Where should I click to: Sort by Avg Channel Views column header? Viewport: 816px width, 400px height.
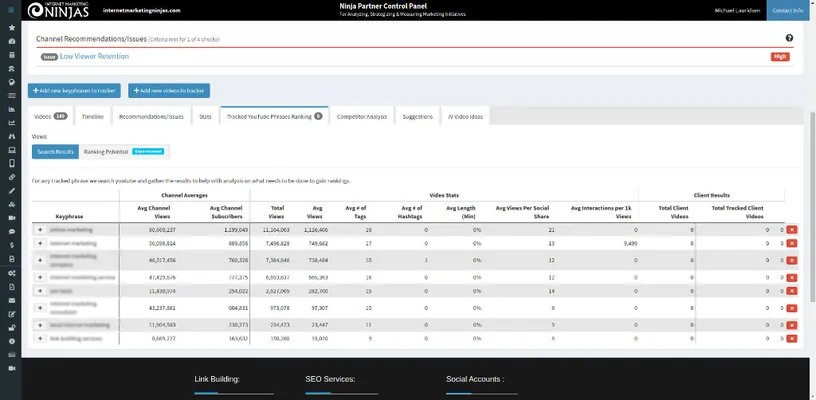click(x=155, y=211)
